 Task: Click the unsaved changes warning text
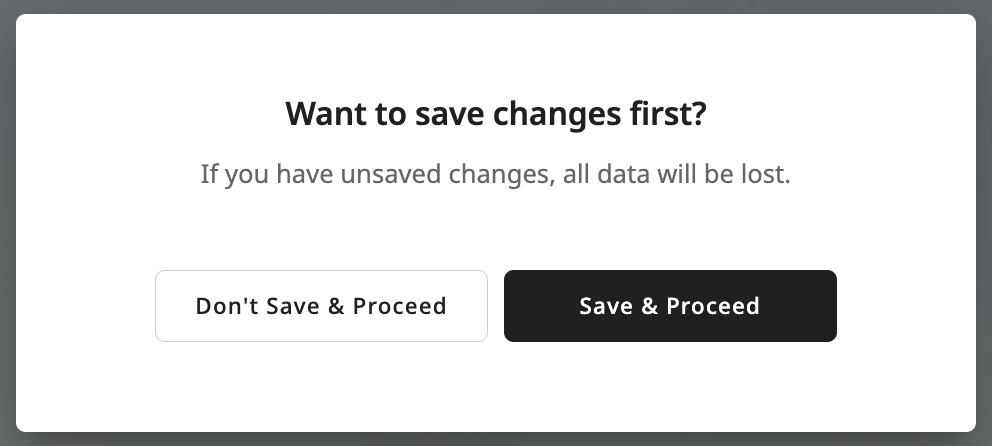pyautogui.click(x=495, y=175)
